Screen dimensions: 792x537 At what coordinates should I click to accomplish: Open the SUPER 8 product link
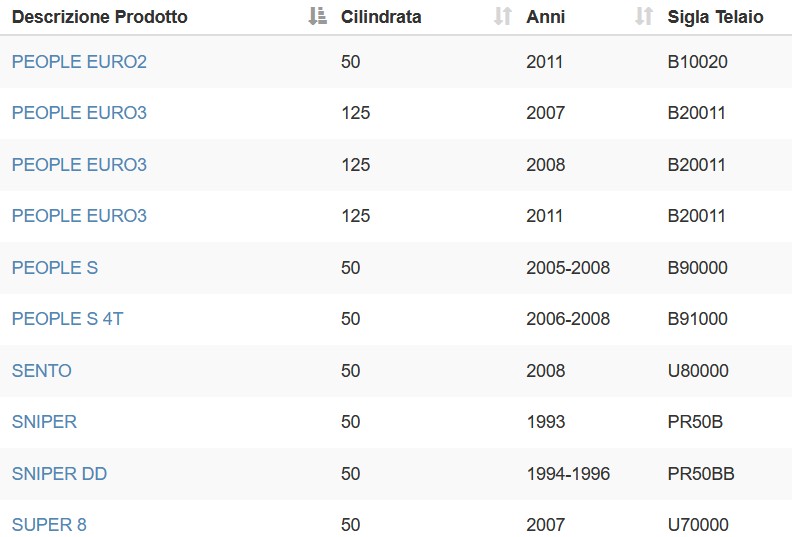tap(49, 525)
